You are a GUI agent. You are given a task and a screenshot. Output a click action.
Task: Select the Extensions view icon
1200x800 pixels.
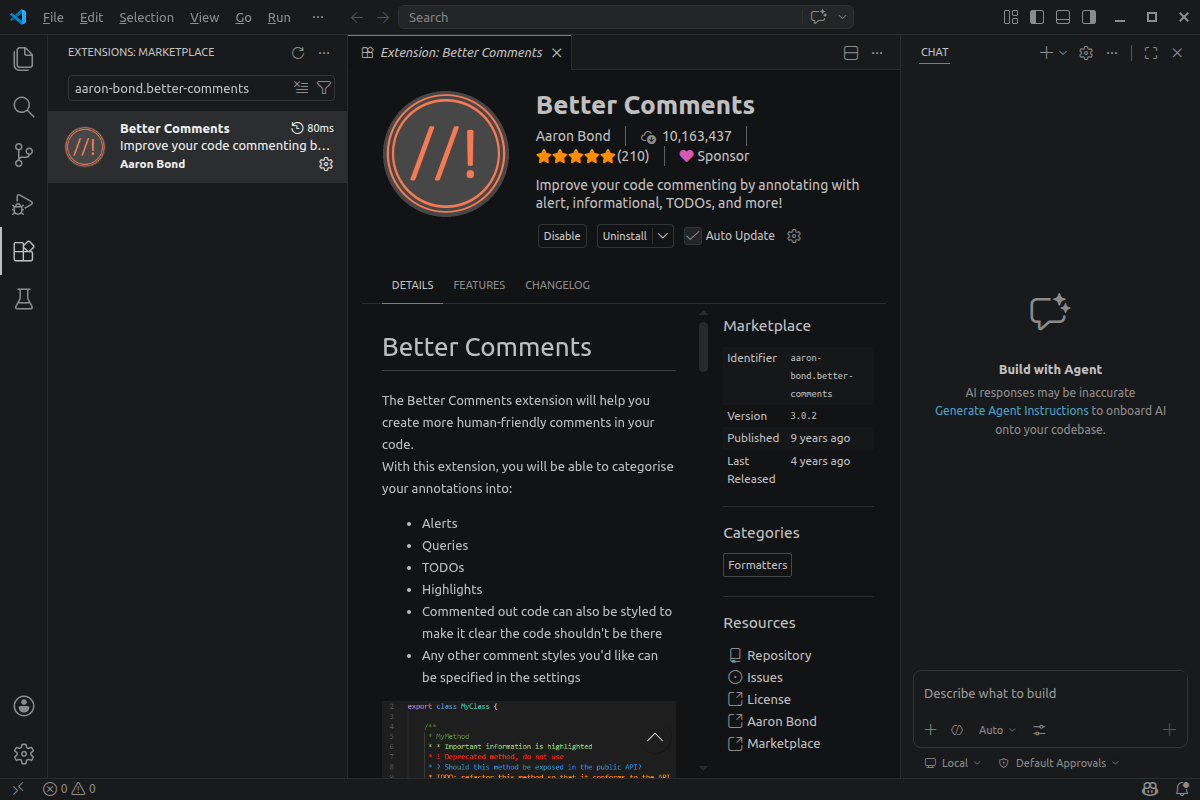(23, 251)
